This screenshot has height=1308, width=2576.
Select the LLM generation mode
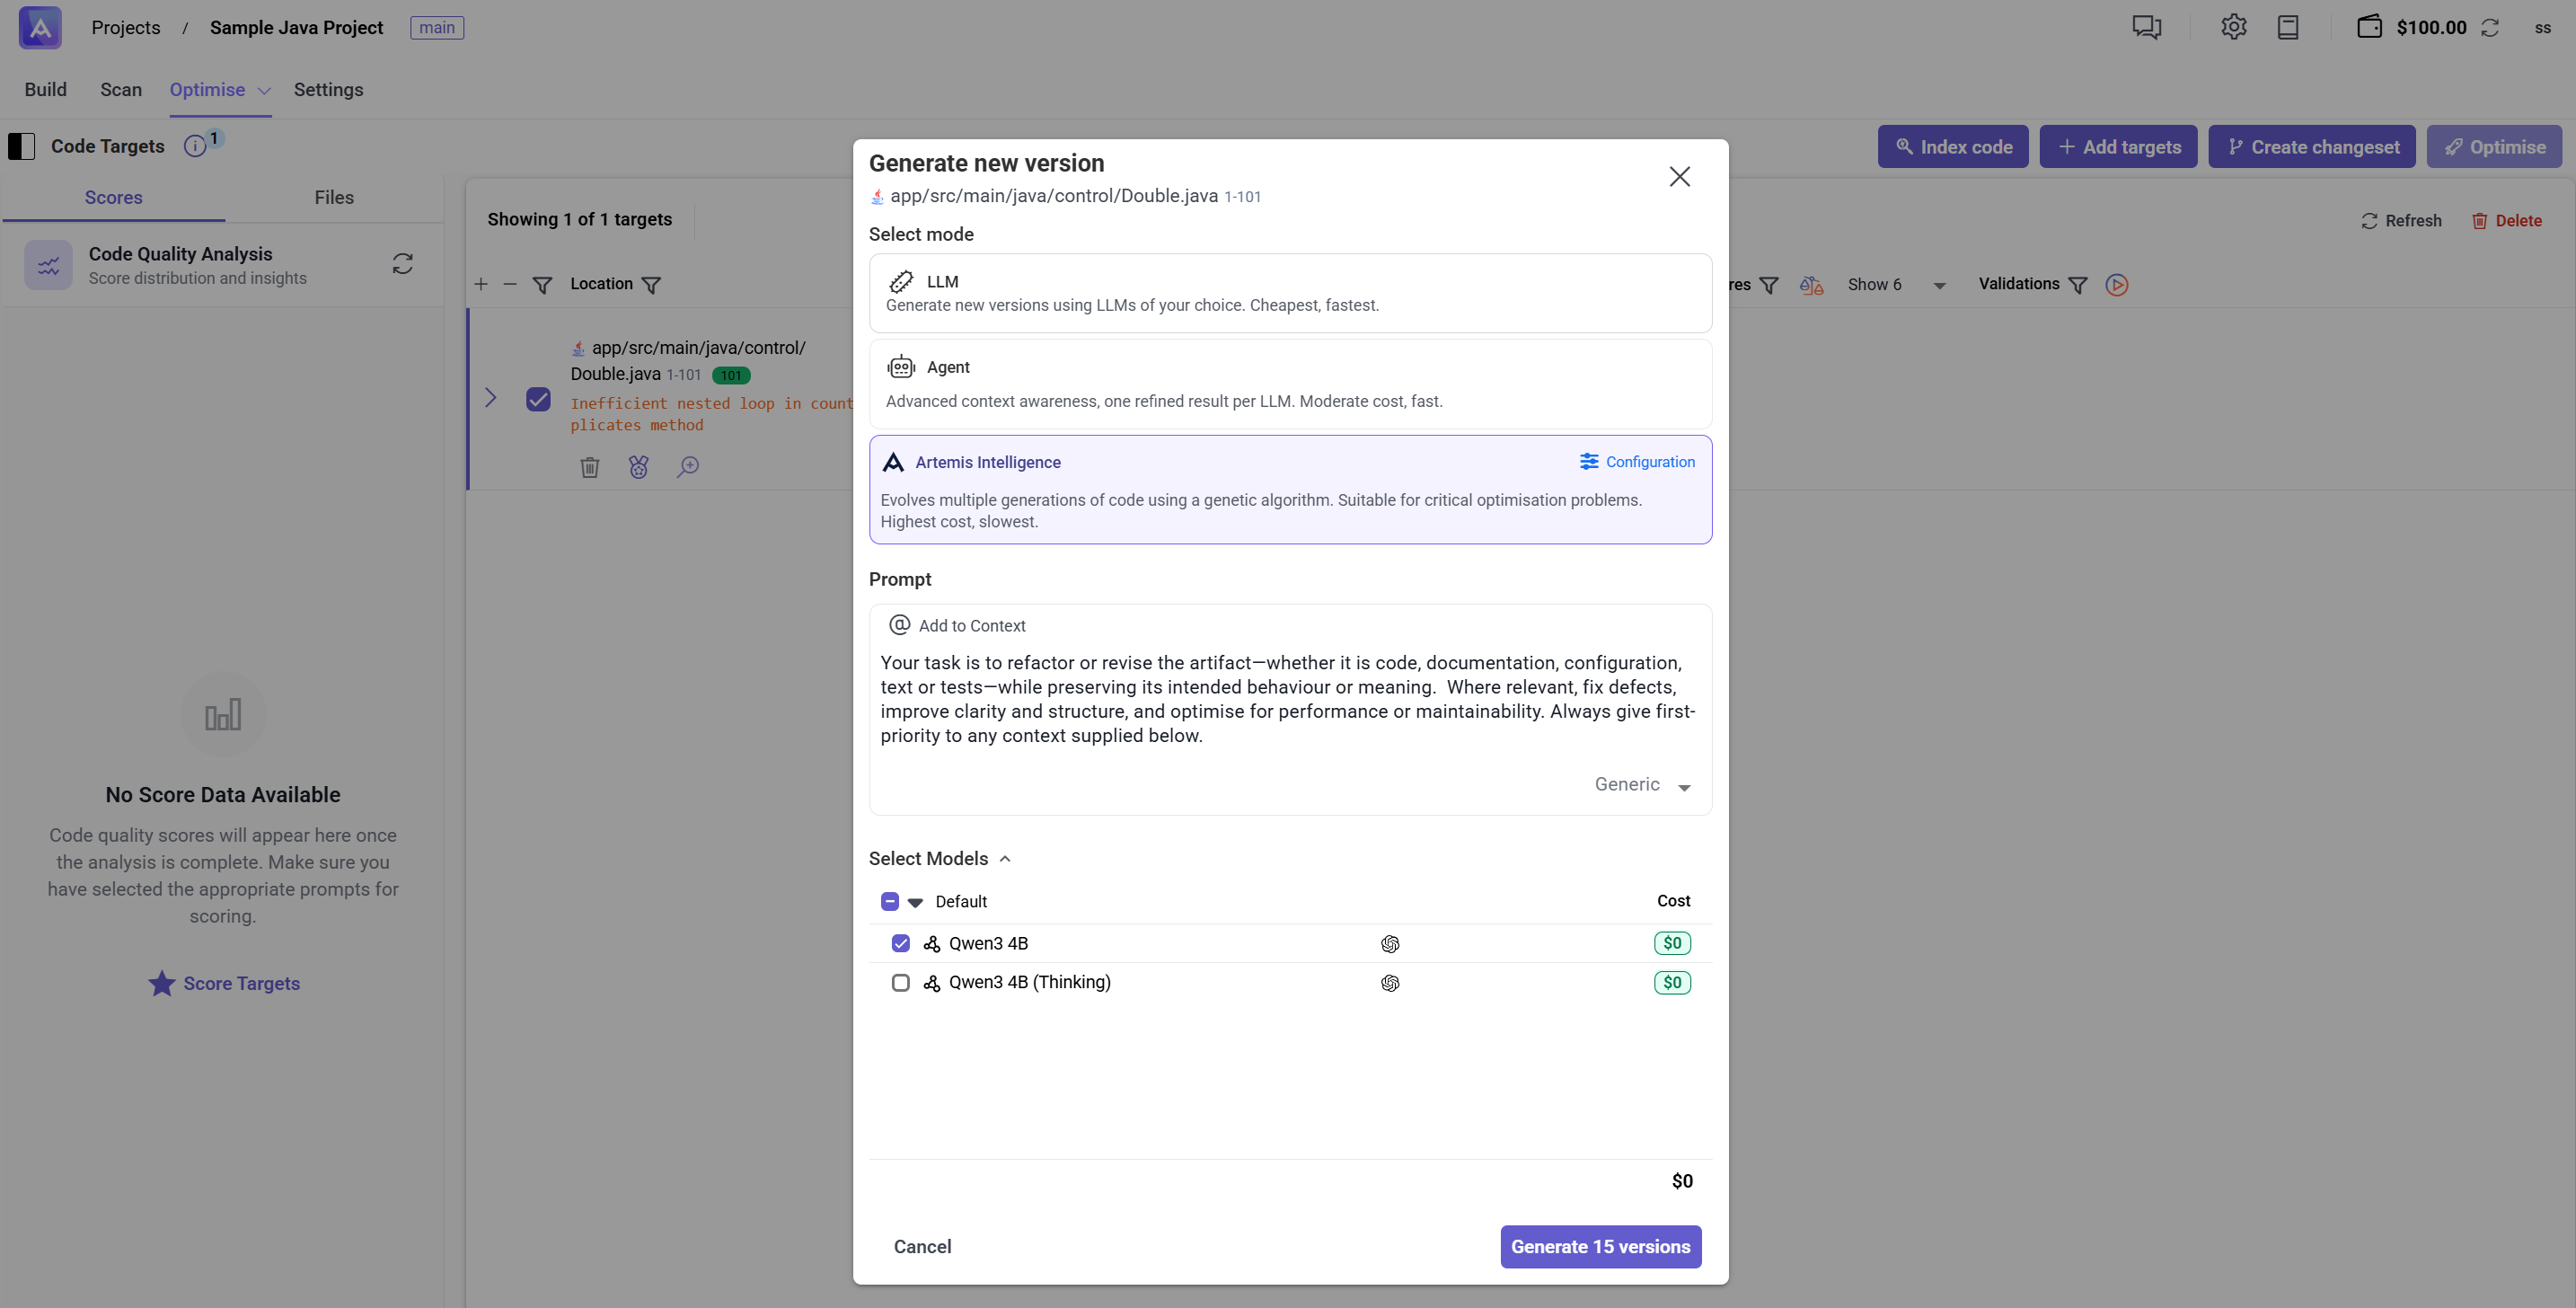(x=1289, y=293)
